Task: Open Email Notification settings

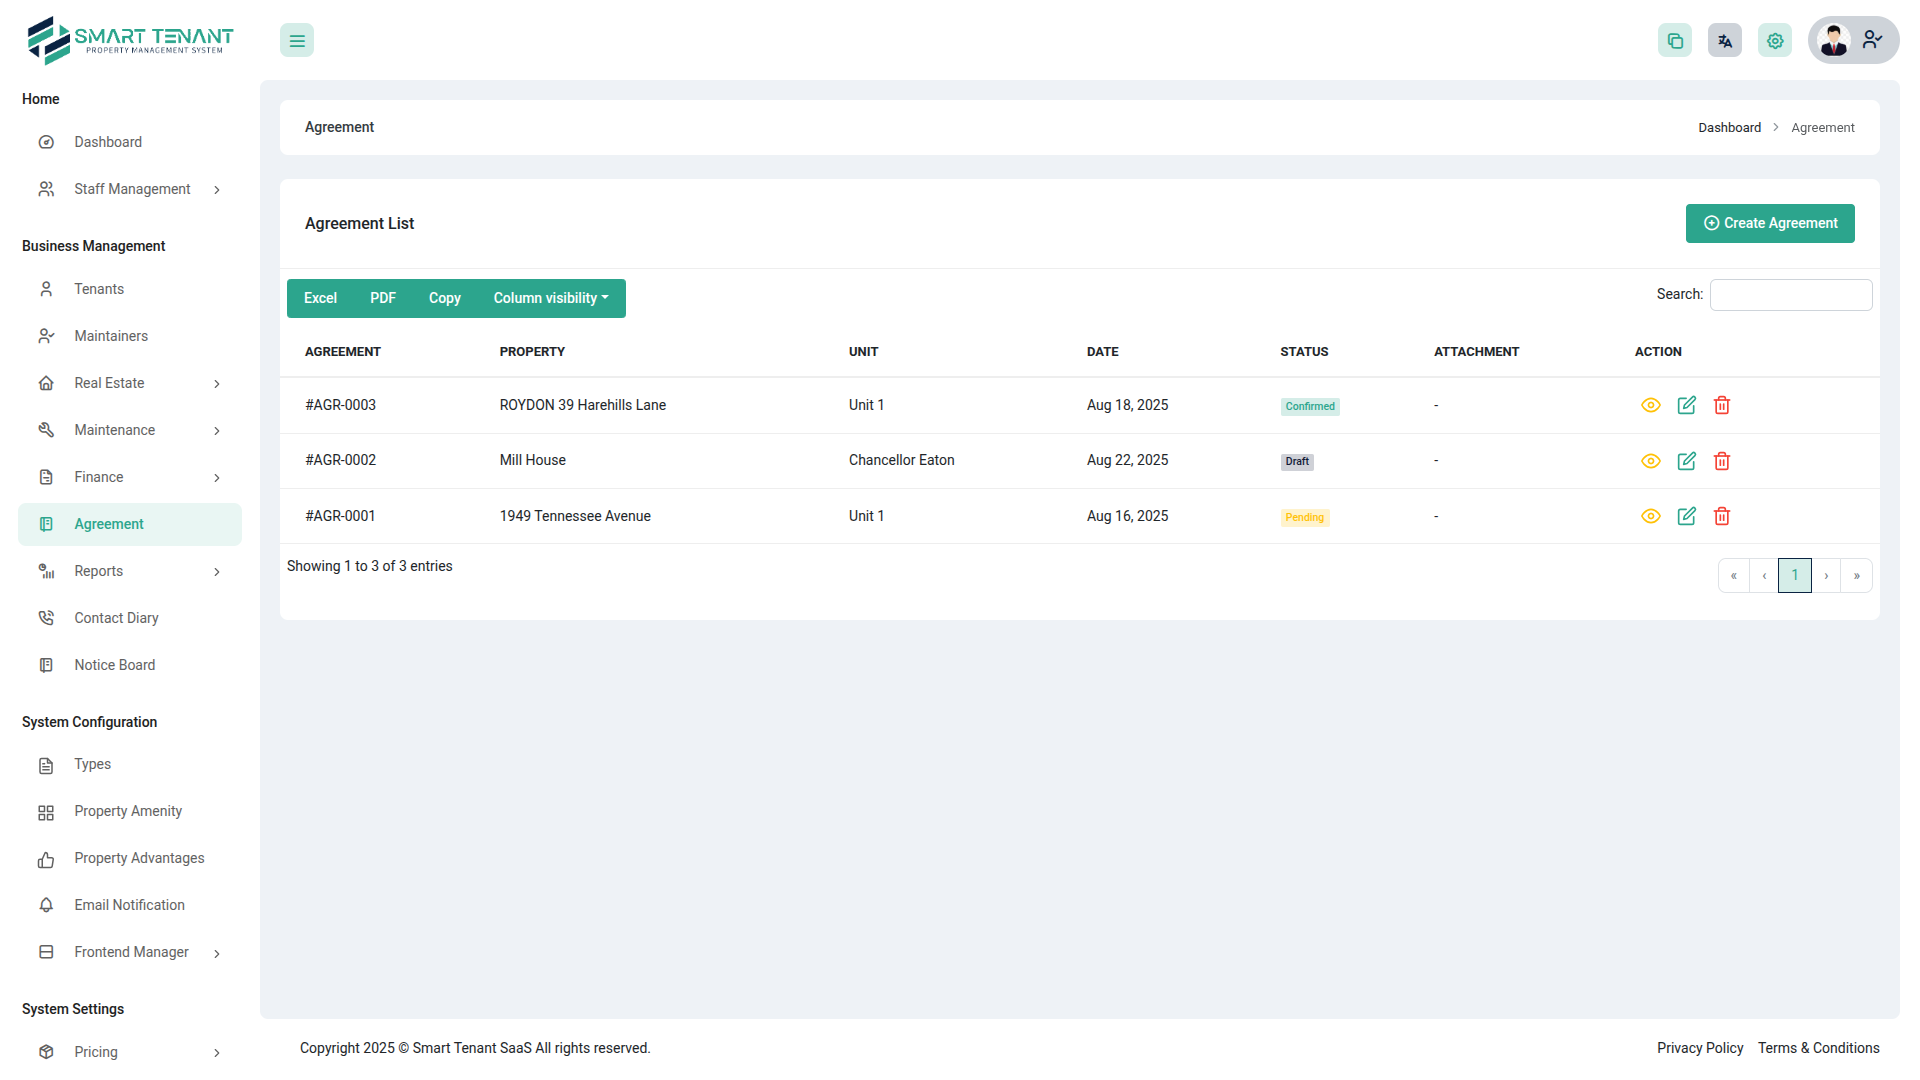Action: 127,905
